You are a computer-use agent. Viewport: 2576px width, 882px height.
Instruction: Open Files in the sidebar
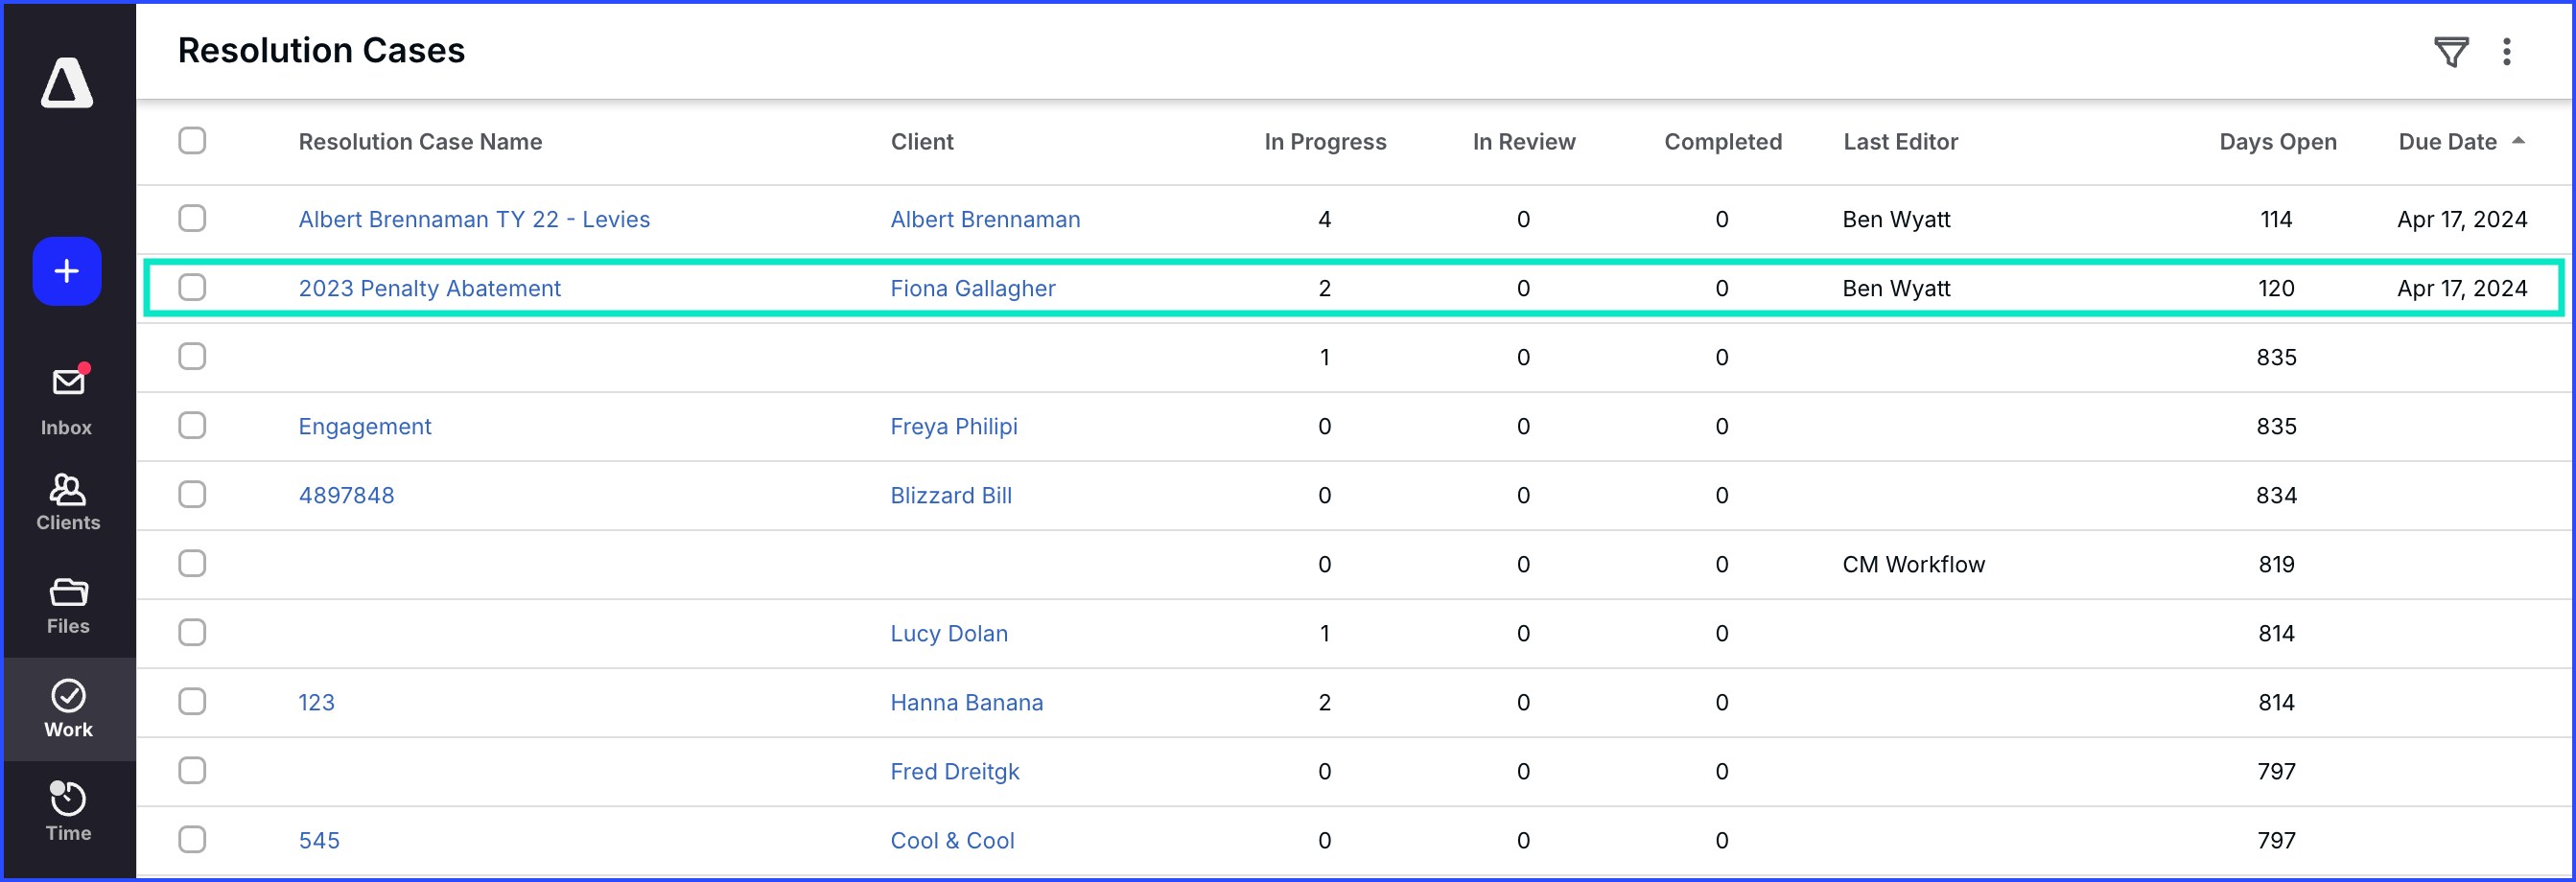[67, 606]
